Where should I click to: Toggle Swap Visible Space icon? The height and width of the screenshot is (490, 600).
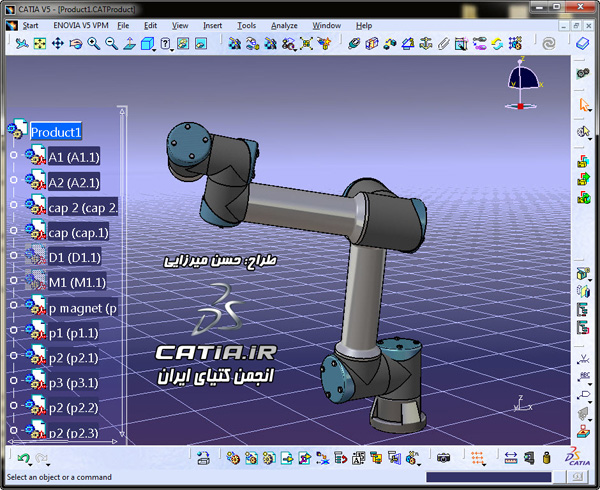point(201,44)
